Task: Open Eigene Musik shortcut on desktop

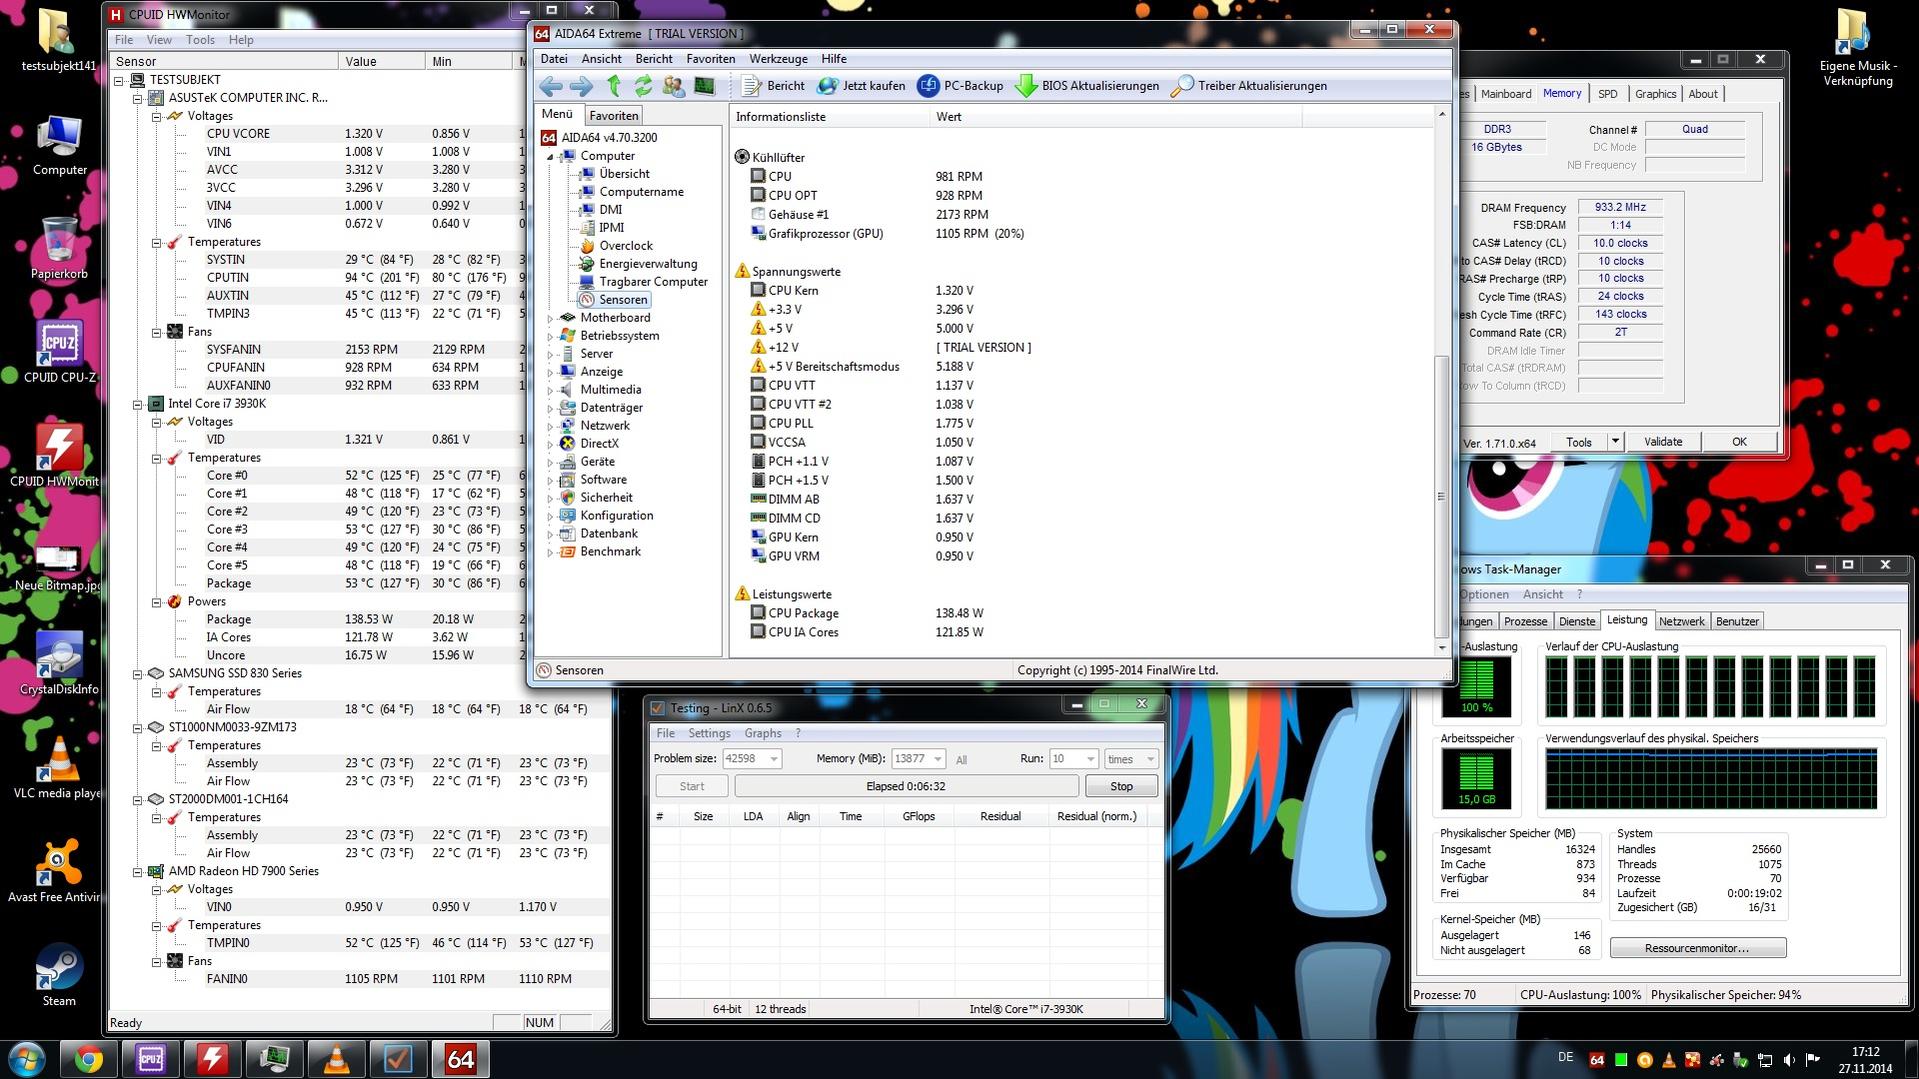Action: (x=1857, y=48)
